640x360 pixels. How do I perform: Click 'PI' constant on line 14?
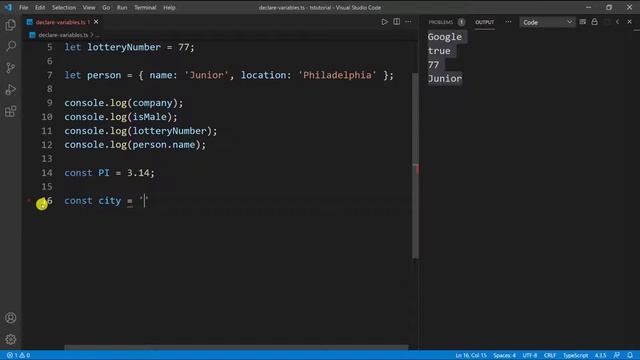(x=104, y=173)
